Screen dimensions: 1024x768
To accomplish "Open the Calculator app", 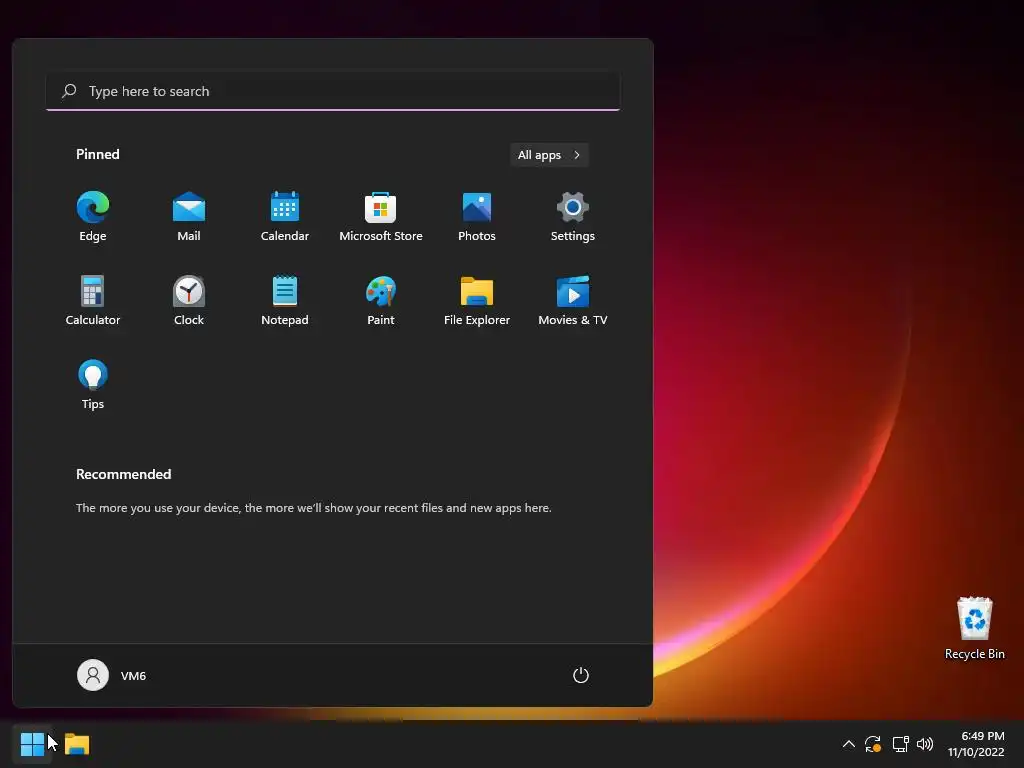I will 93,300.
